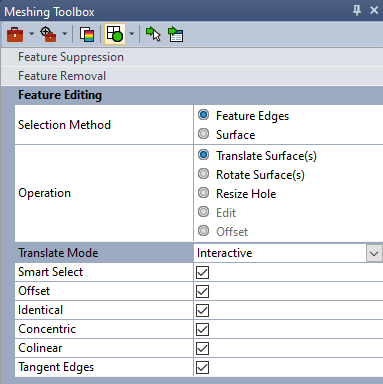Toggle the Concentric checkbox
383x384 pixels.
tap(202, 329)
